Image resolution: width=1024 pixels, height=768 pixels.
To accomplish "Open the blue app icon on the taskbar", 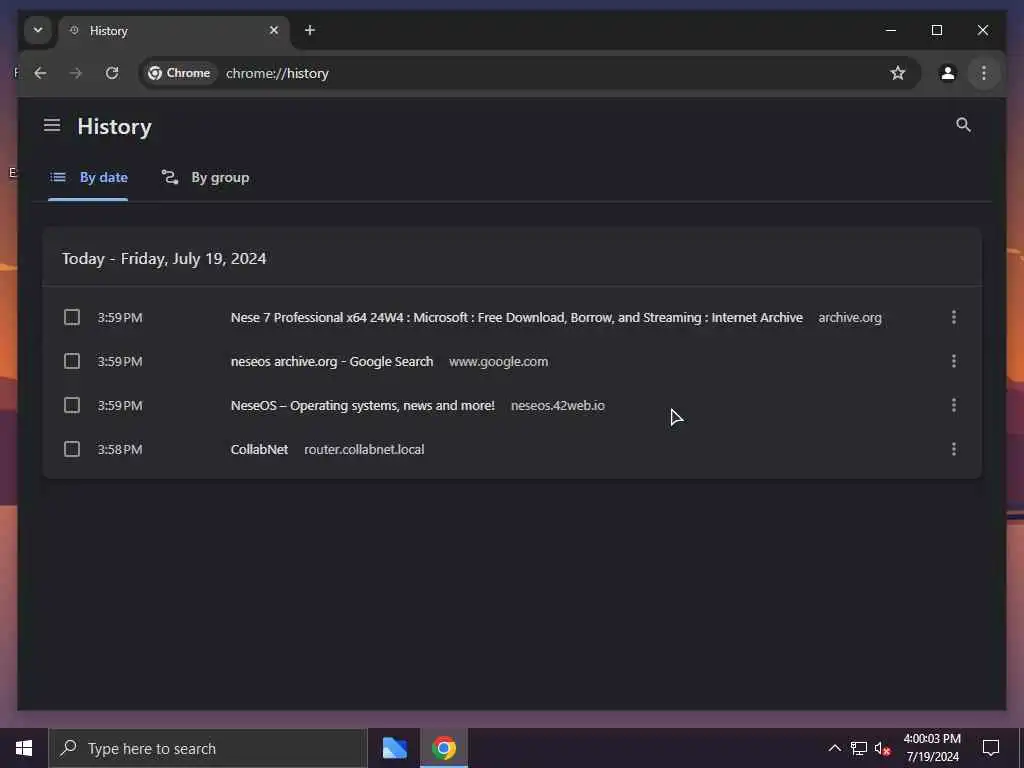I will (x=394, y=748).
